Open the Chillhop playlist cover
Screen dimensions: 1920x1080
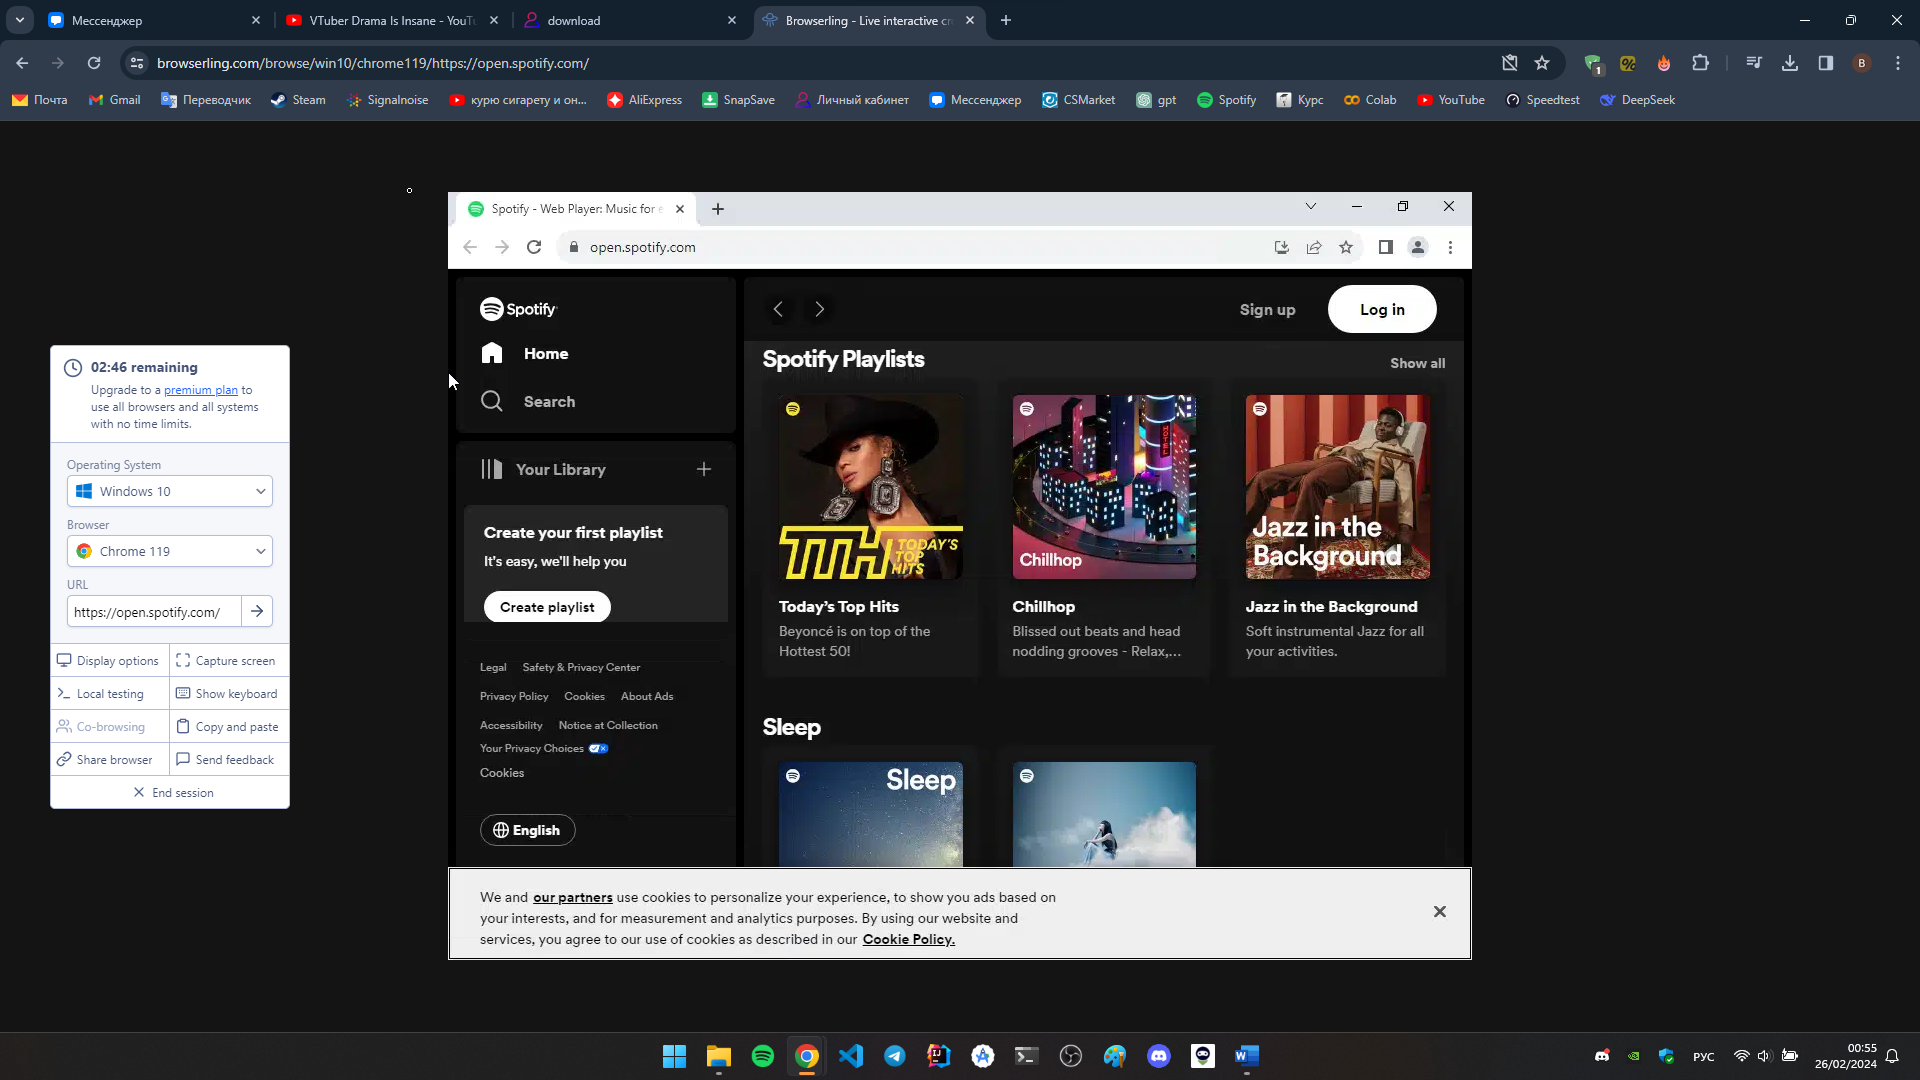(1104, 487)
